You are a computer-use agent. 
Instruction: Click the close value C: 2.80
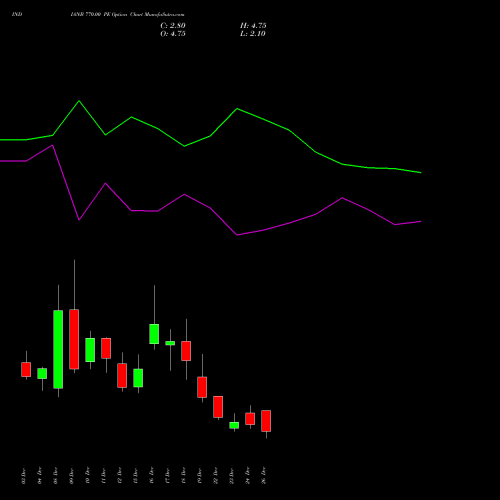click(173, 26)
